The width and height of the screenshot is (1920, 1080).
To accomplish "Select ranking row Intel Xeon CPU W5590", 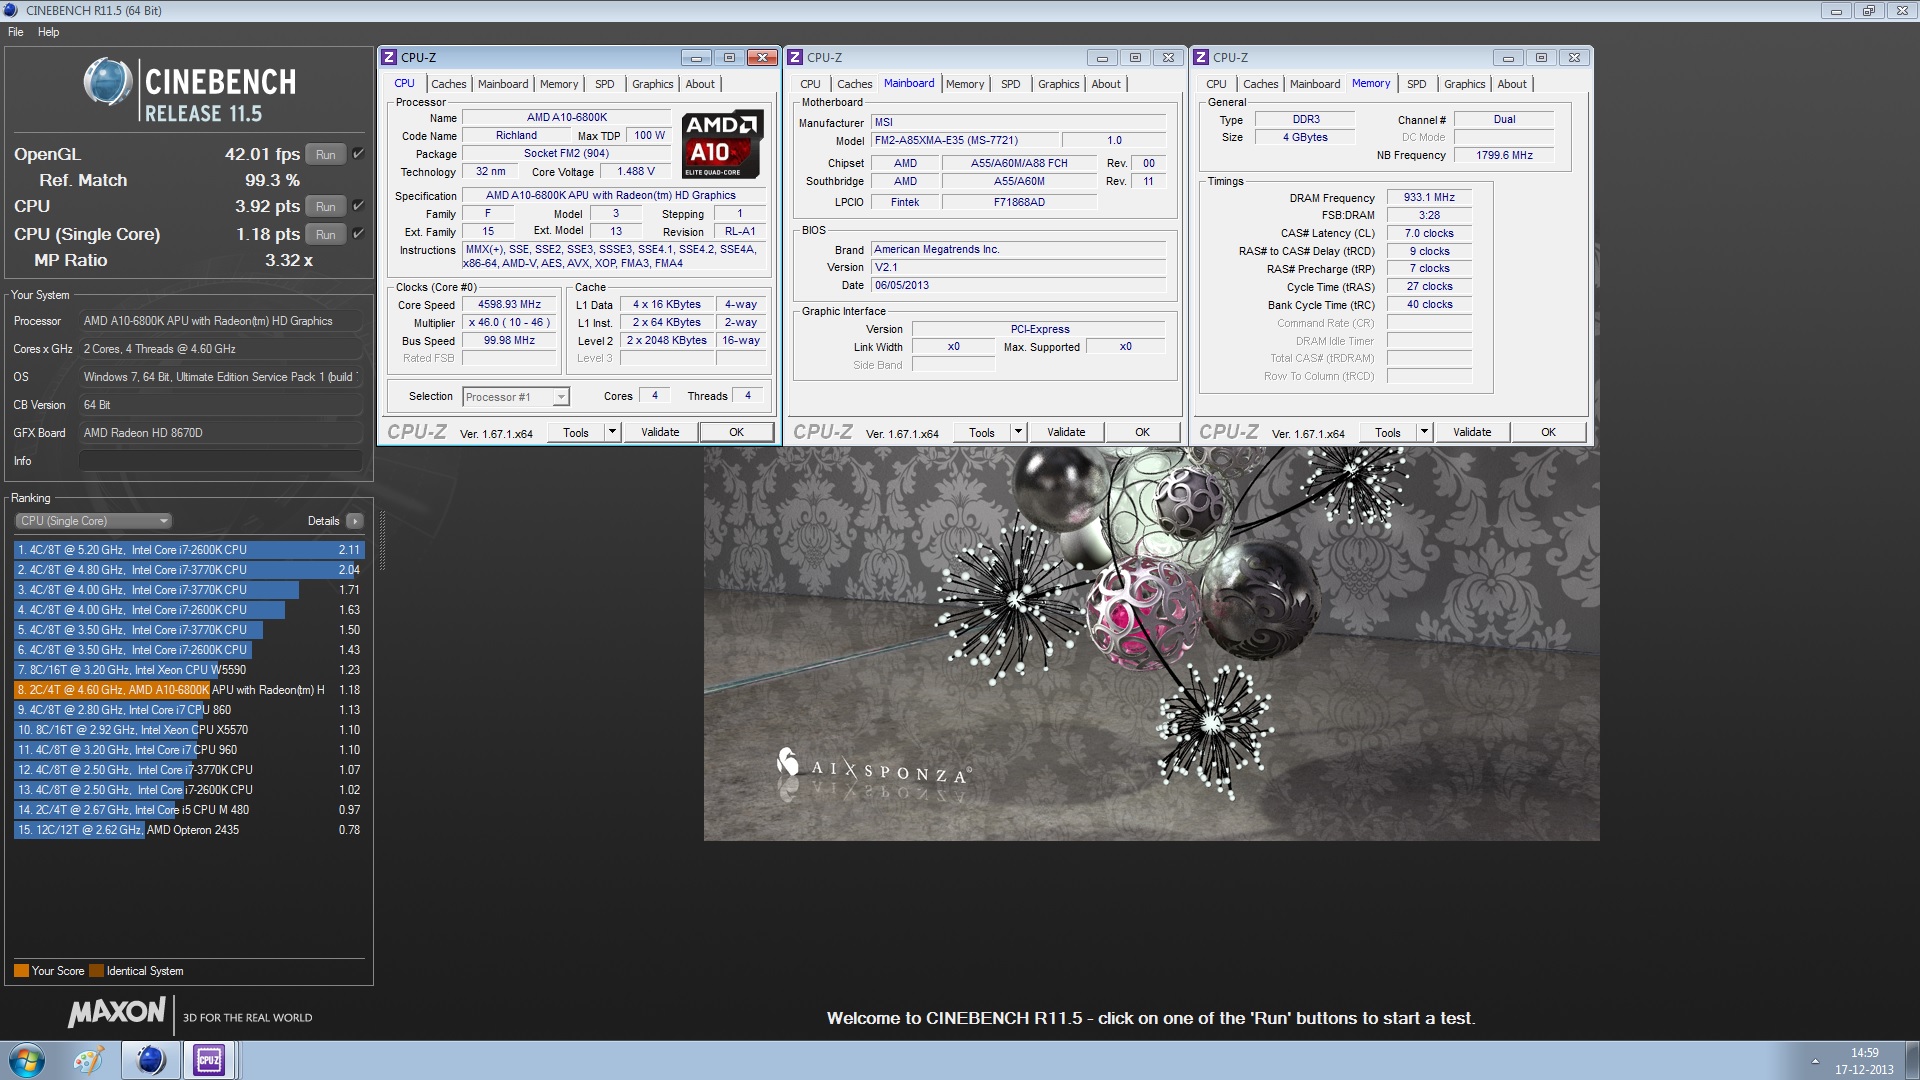I will [189, 670].
